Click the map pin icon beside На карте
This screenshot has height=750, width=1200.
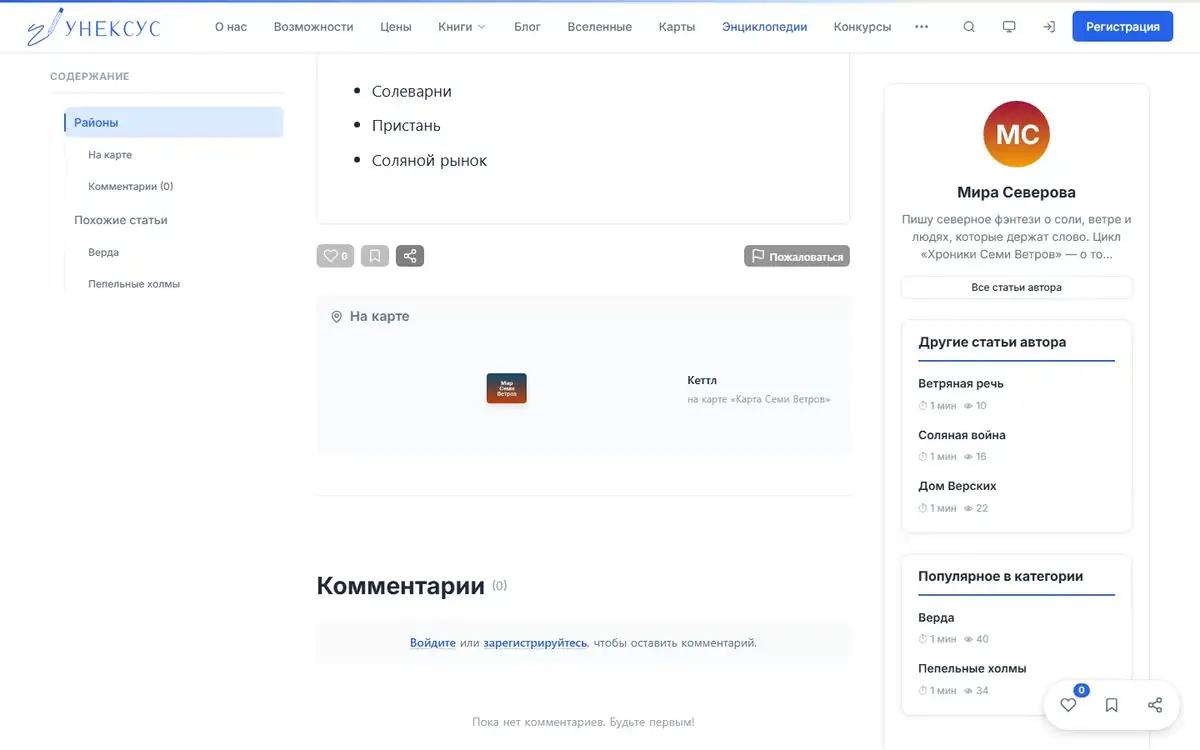pyautogui.click(x=336, y=316)
